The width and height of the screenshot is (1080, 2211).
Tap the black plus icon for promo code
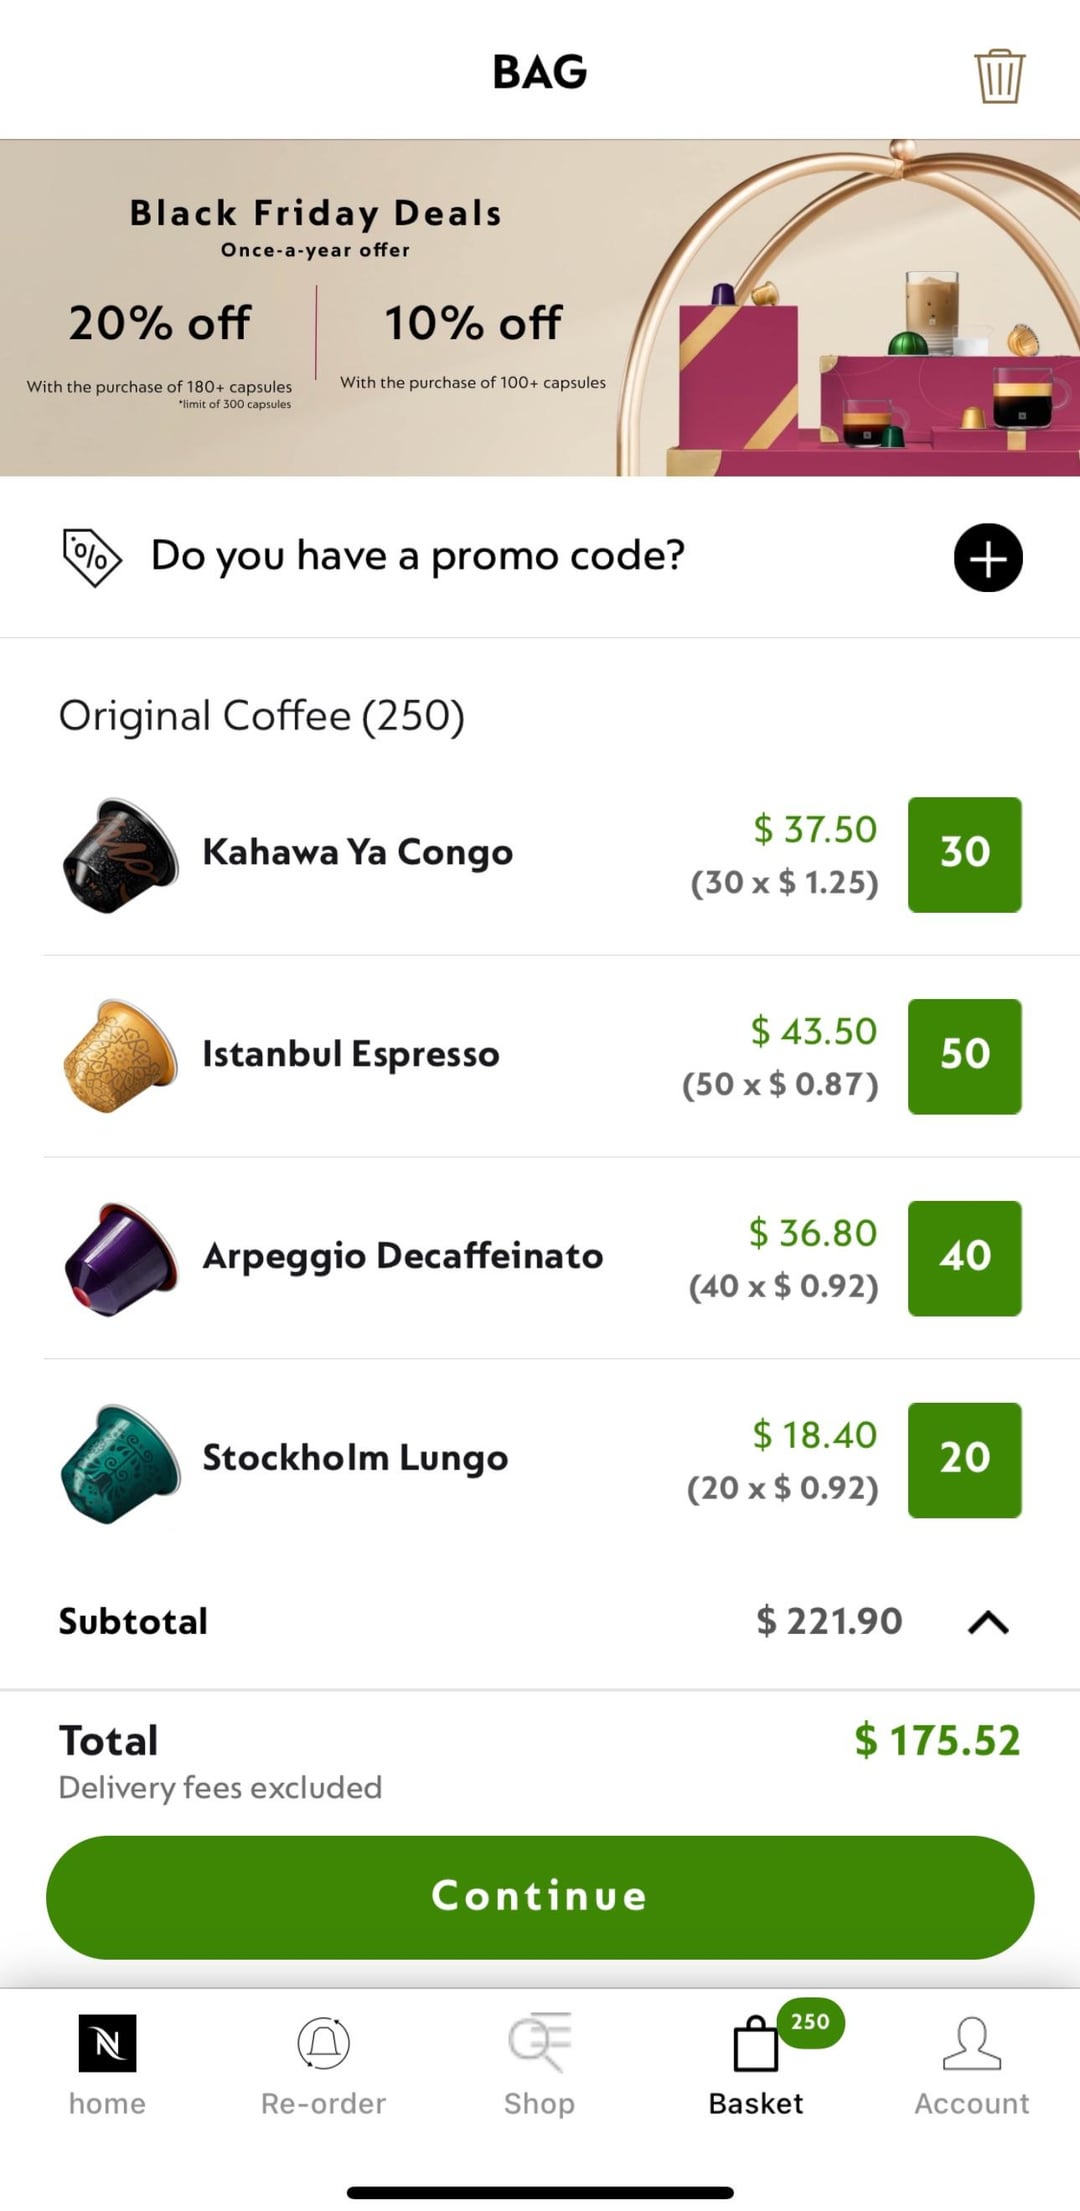pyautogui.click(x=987, y=557)
